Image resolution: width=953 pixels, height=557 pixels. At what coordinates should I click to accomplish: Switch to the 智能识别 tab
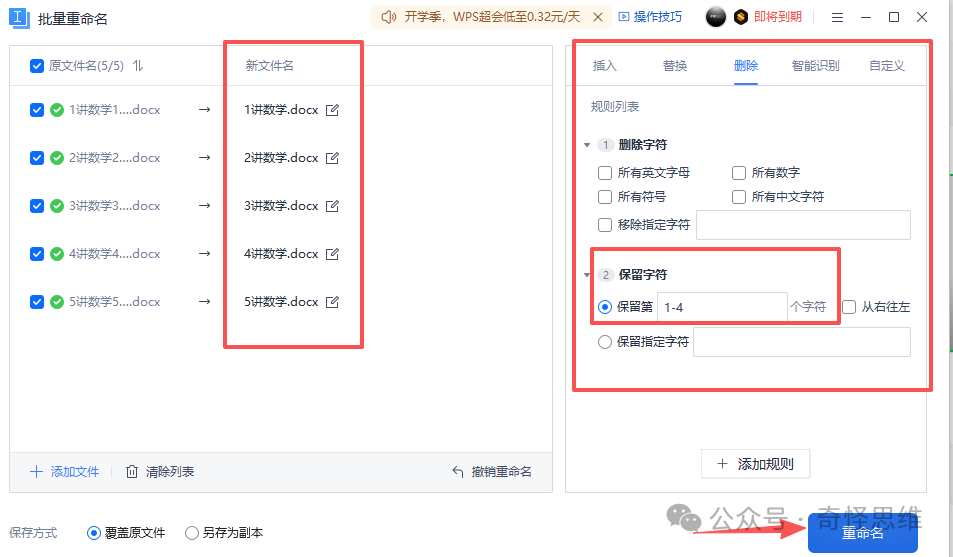816,66
